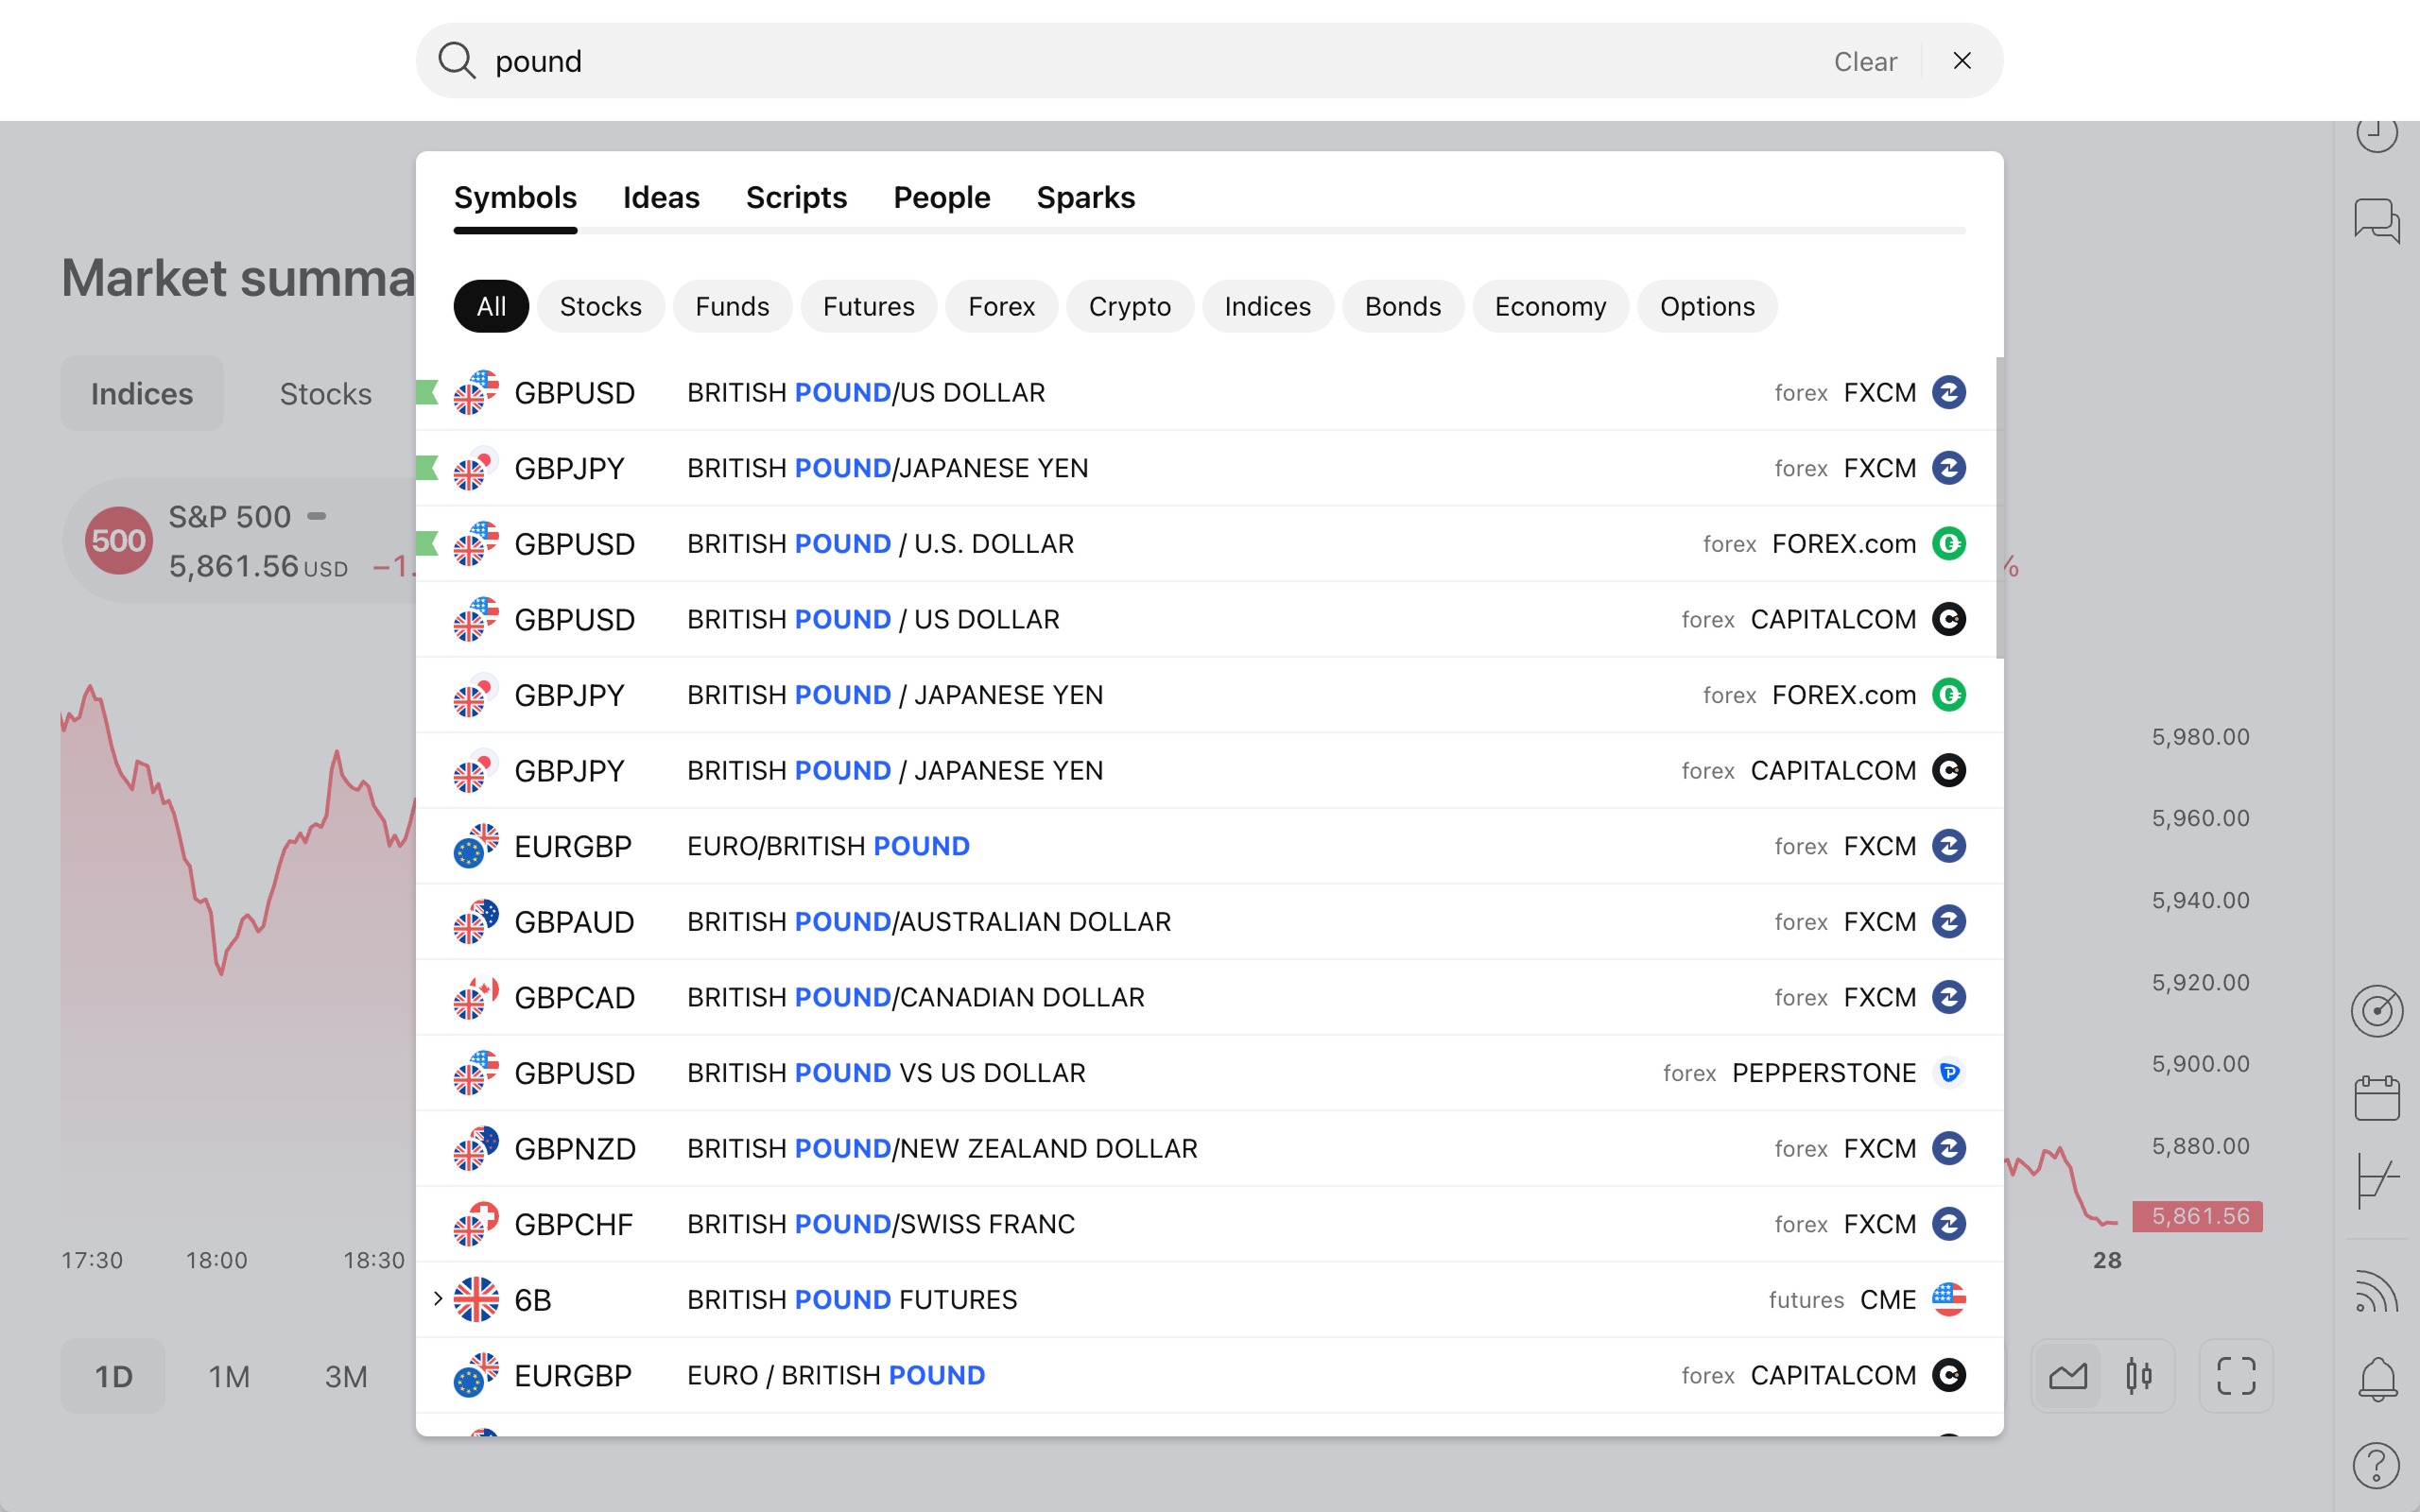
Task: Switch to the Ideas tab
Action: 661,197
